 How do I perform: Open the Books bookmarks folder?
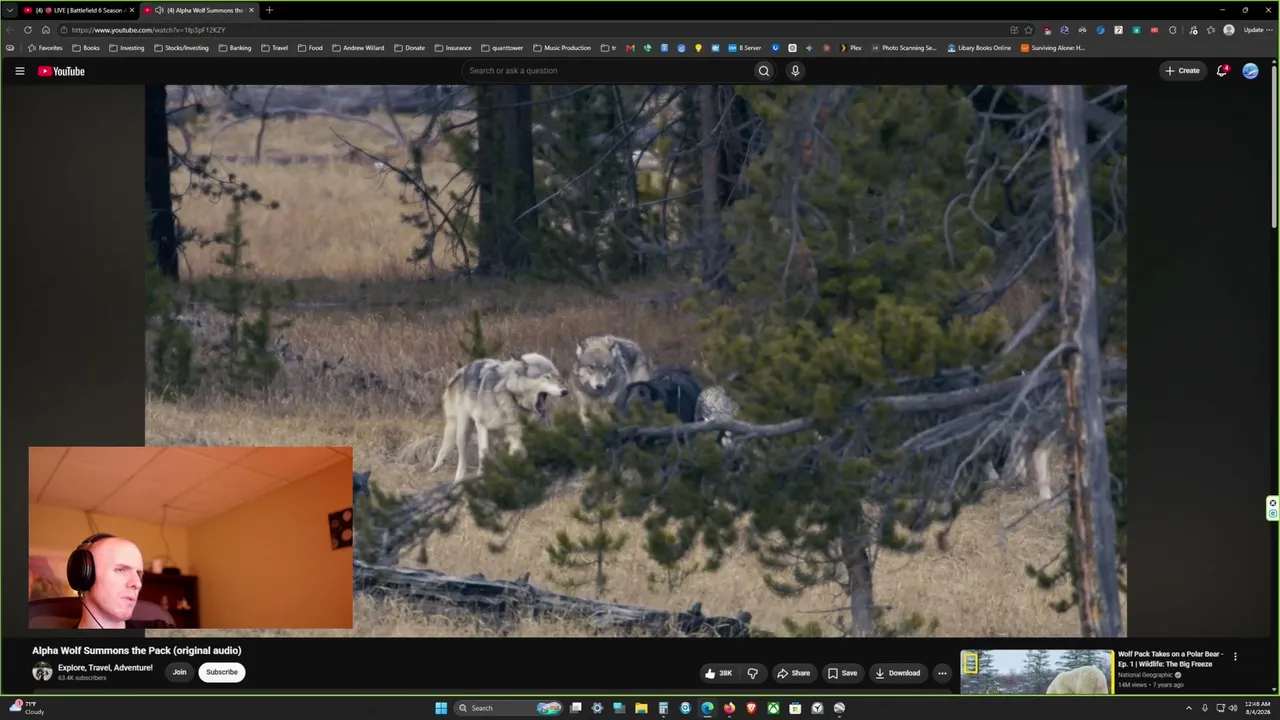point(86,48)
